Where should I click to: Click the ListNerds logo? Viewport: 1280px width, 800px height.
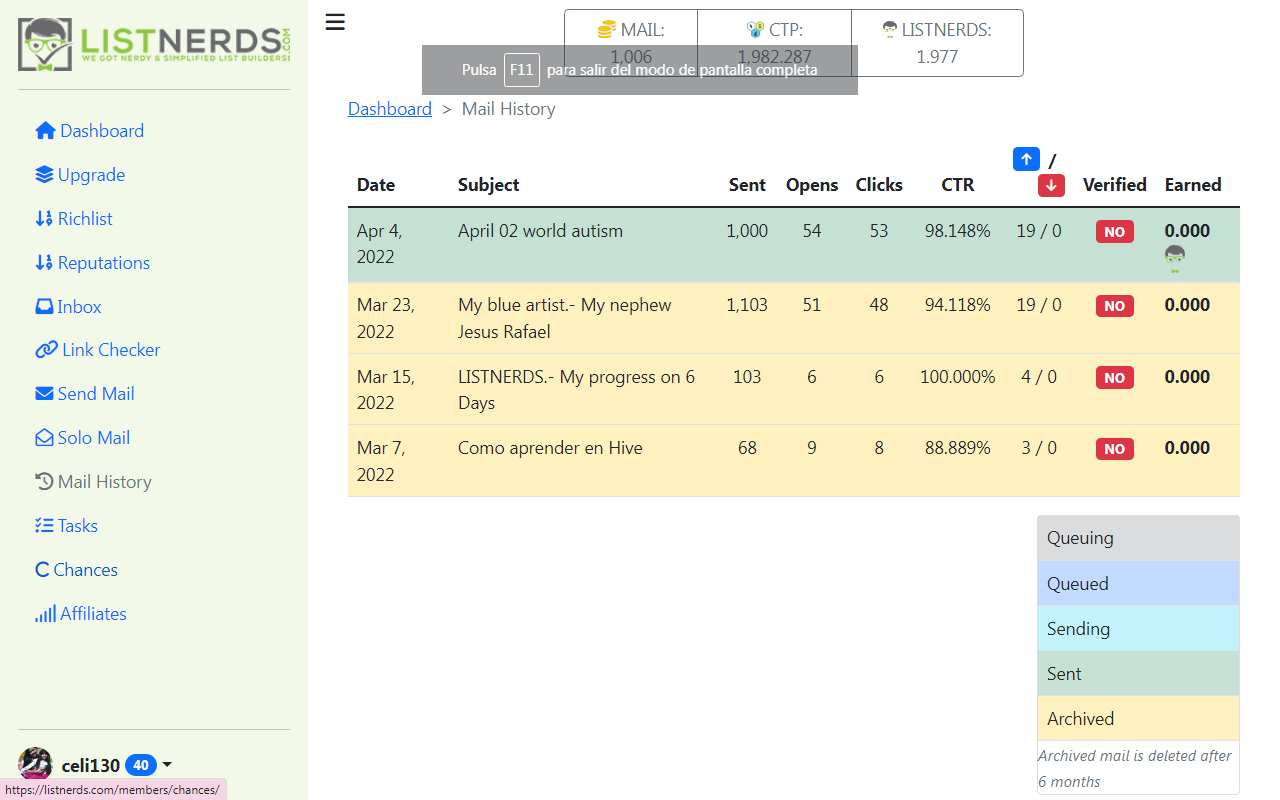pyautogui.click(x=154, y=45)
